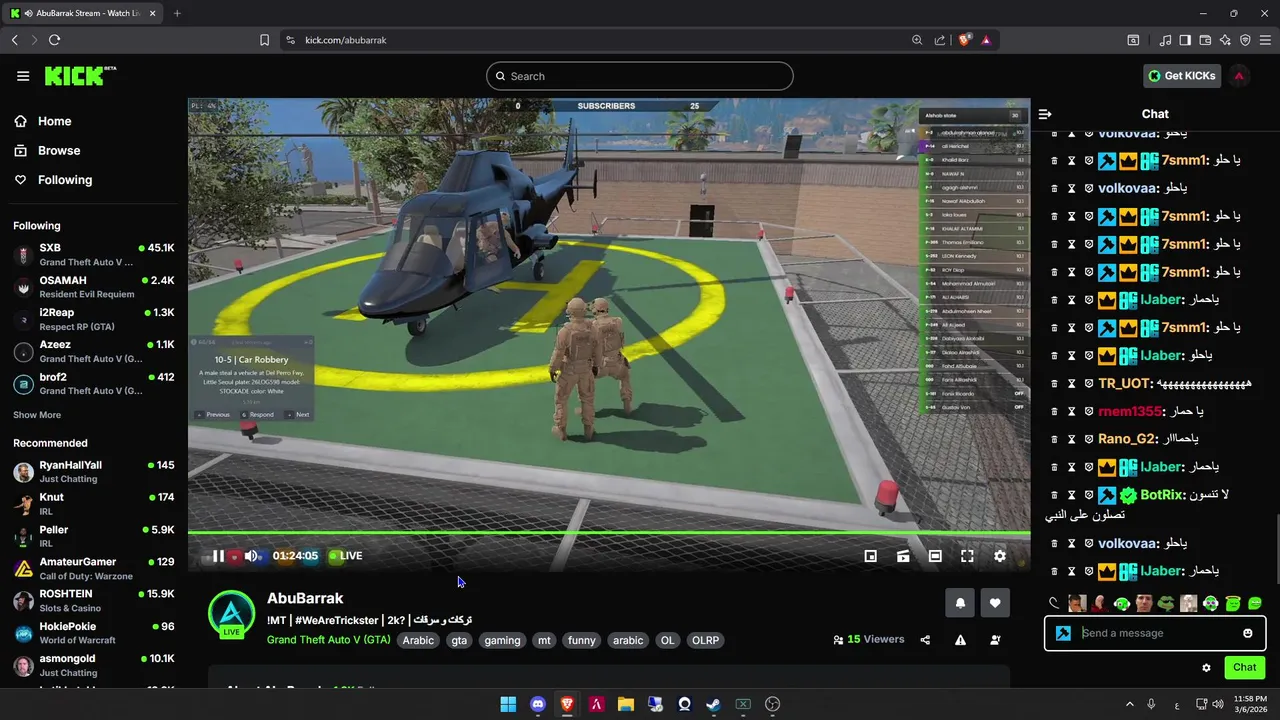The width and height of the screenshot is (1280, 720).
Task: Open OSAMAH channel in Following list
Action: [94, 287]
